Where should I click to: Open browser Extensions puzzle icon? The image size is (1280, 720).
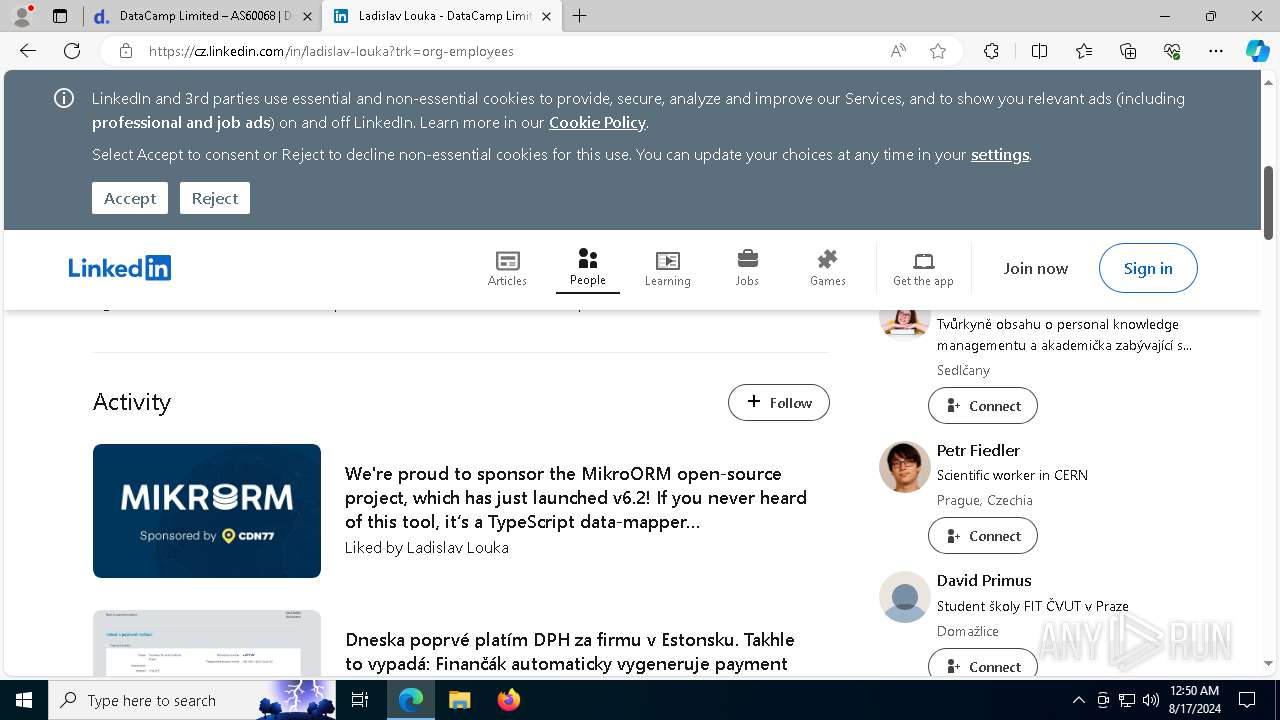[x=991, y=51]
